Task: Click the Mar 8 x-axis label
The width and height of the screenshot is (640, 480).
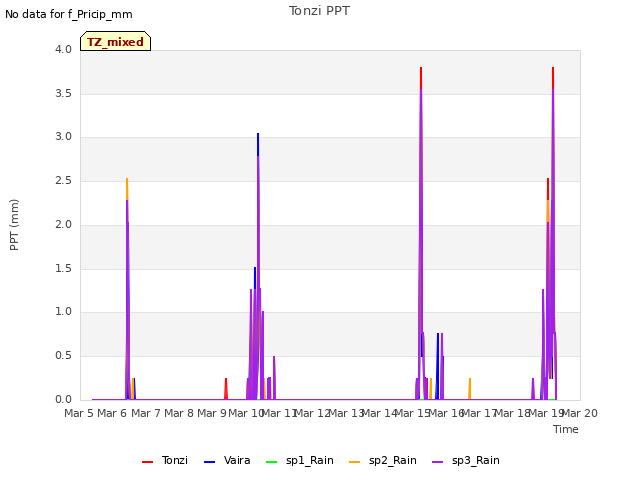Action: pos(179,413)
